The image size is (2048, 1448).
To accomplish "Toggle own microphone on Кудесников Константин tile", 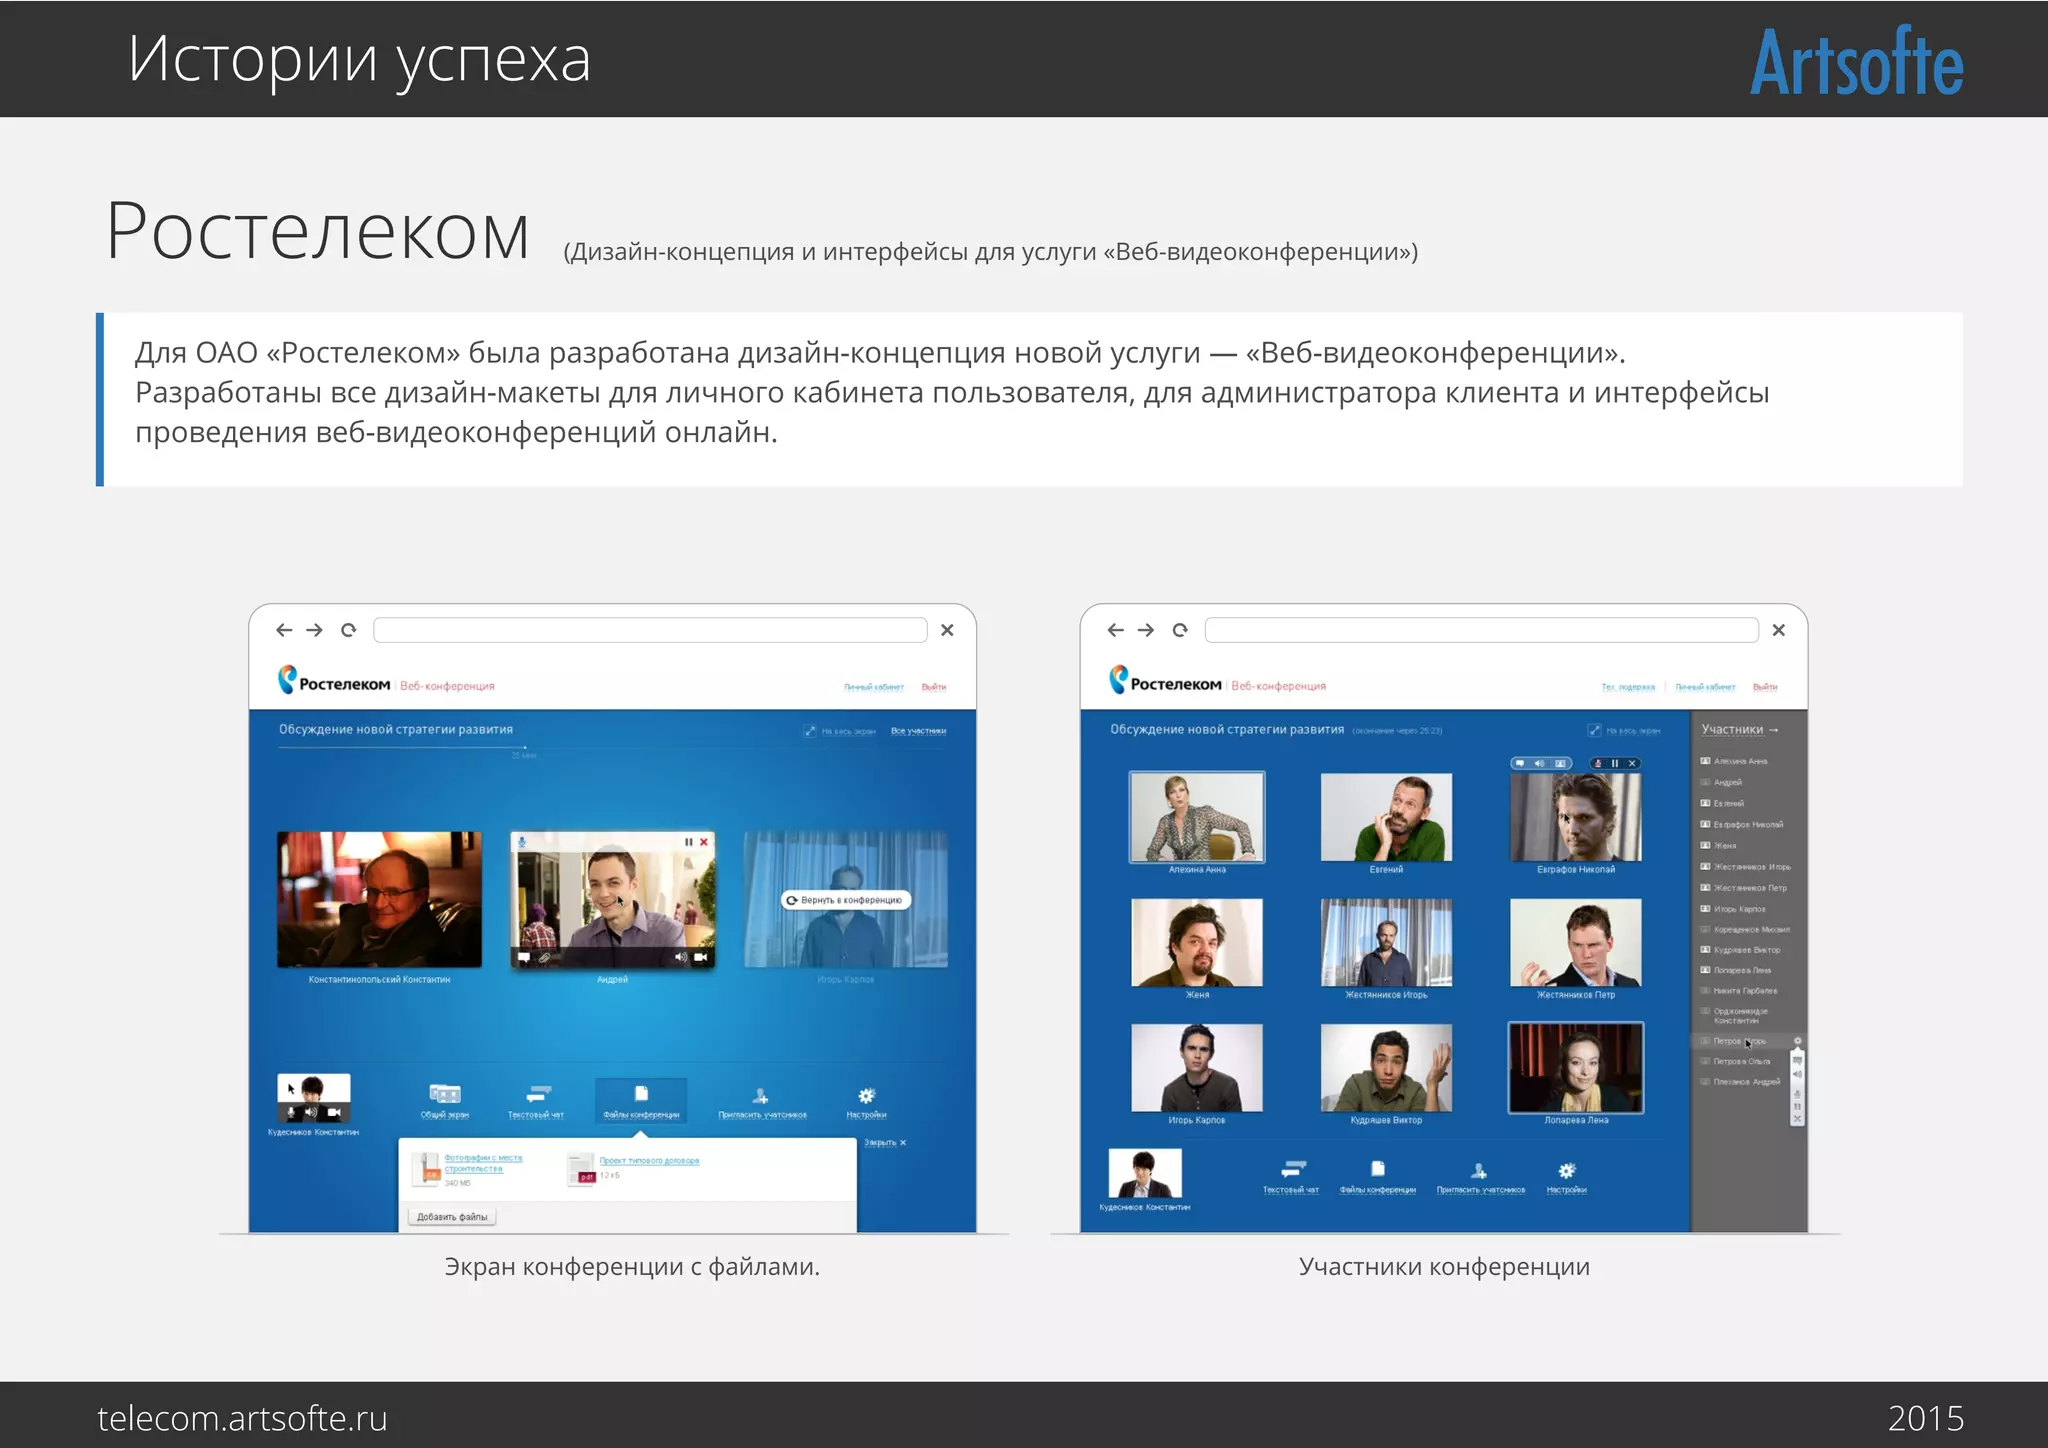I will tap(291, 1112).
